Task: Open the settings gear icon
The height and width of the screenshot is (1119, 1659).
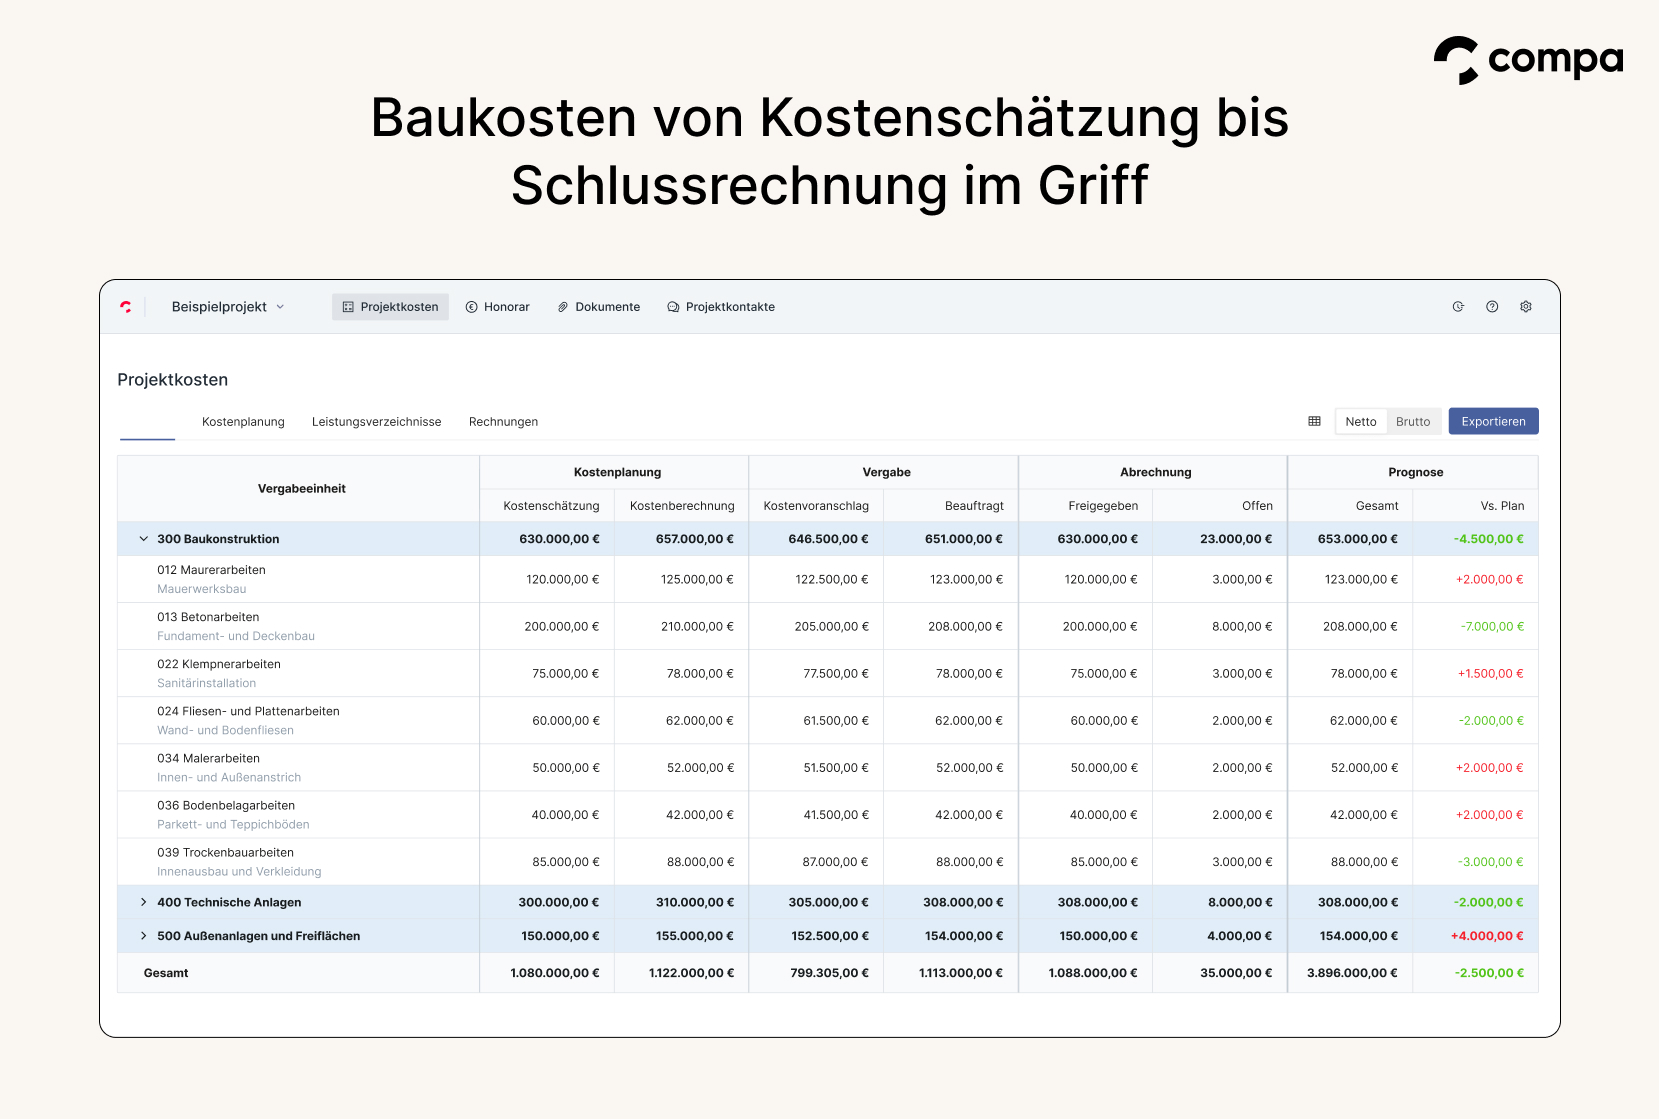Action: [x=1526, y=307]
